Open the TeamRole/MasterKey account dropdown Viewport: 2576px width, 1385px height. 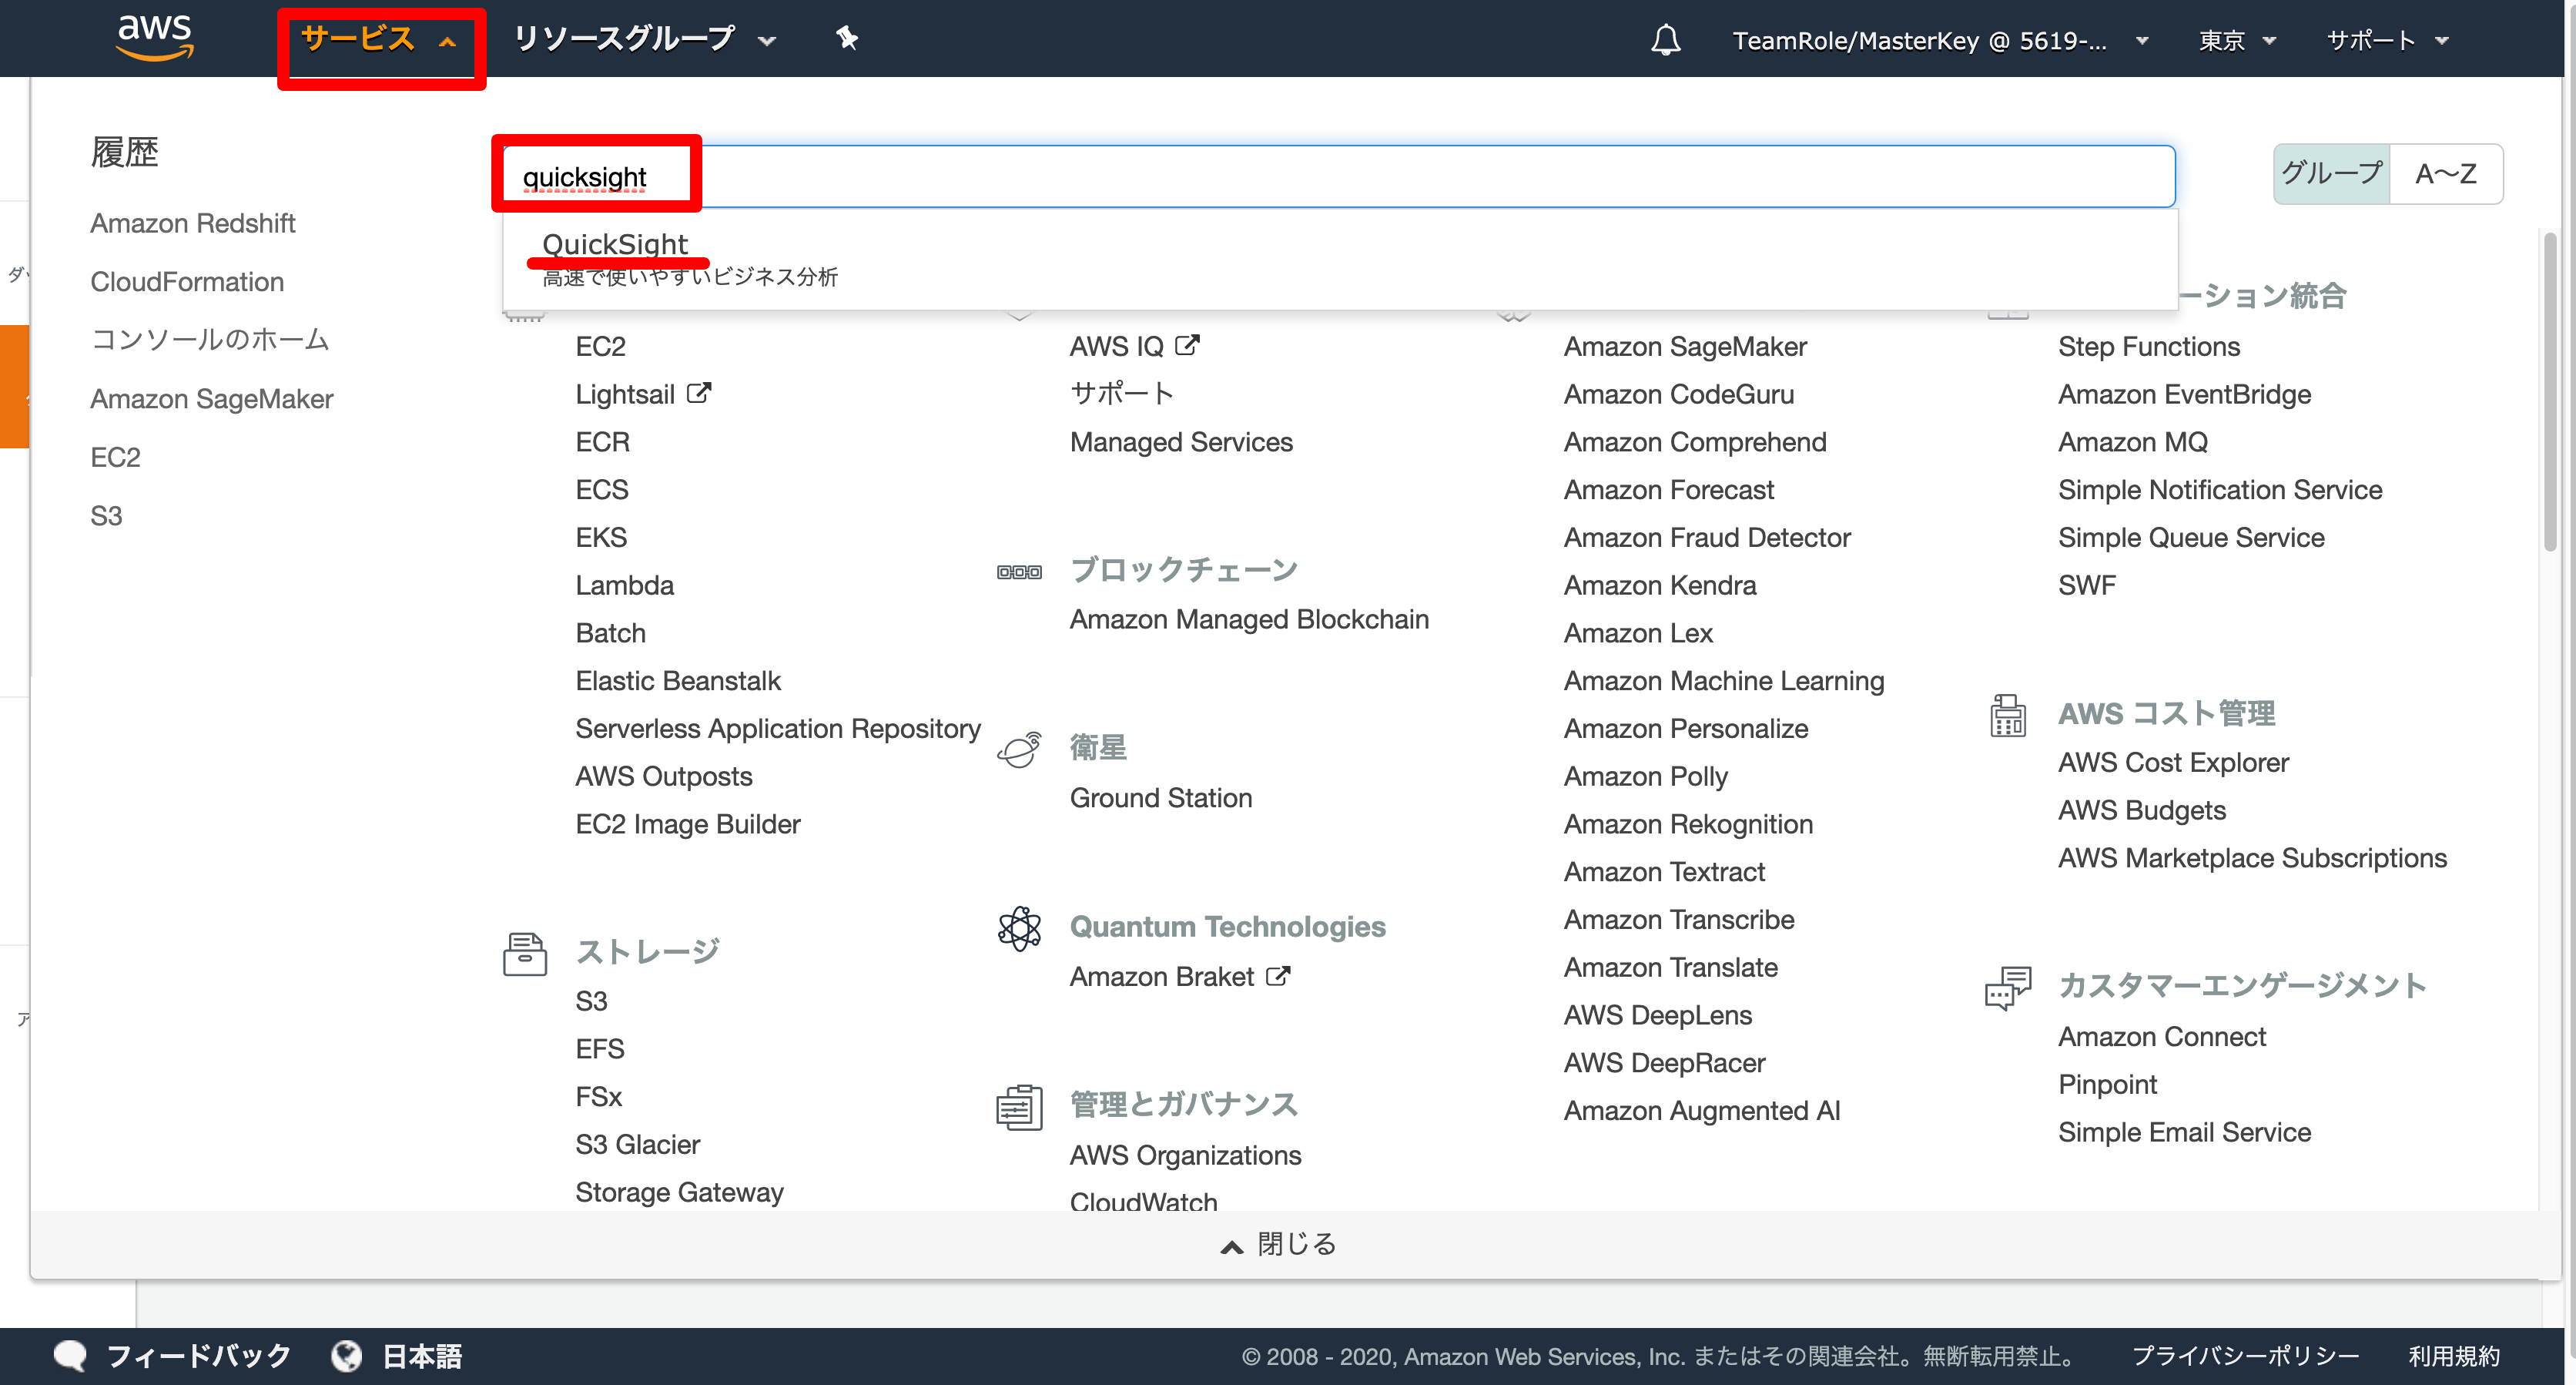point(1940,40)
